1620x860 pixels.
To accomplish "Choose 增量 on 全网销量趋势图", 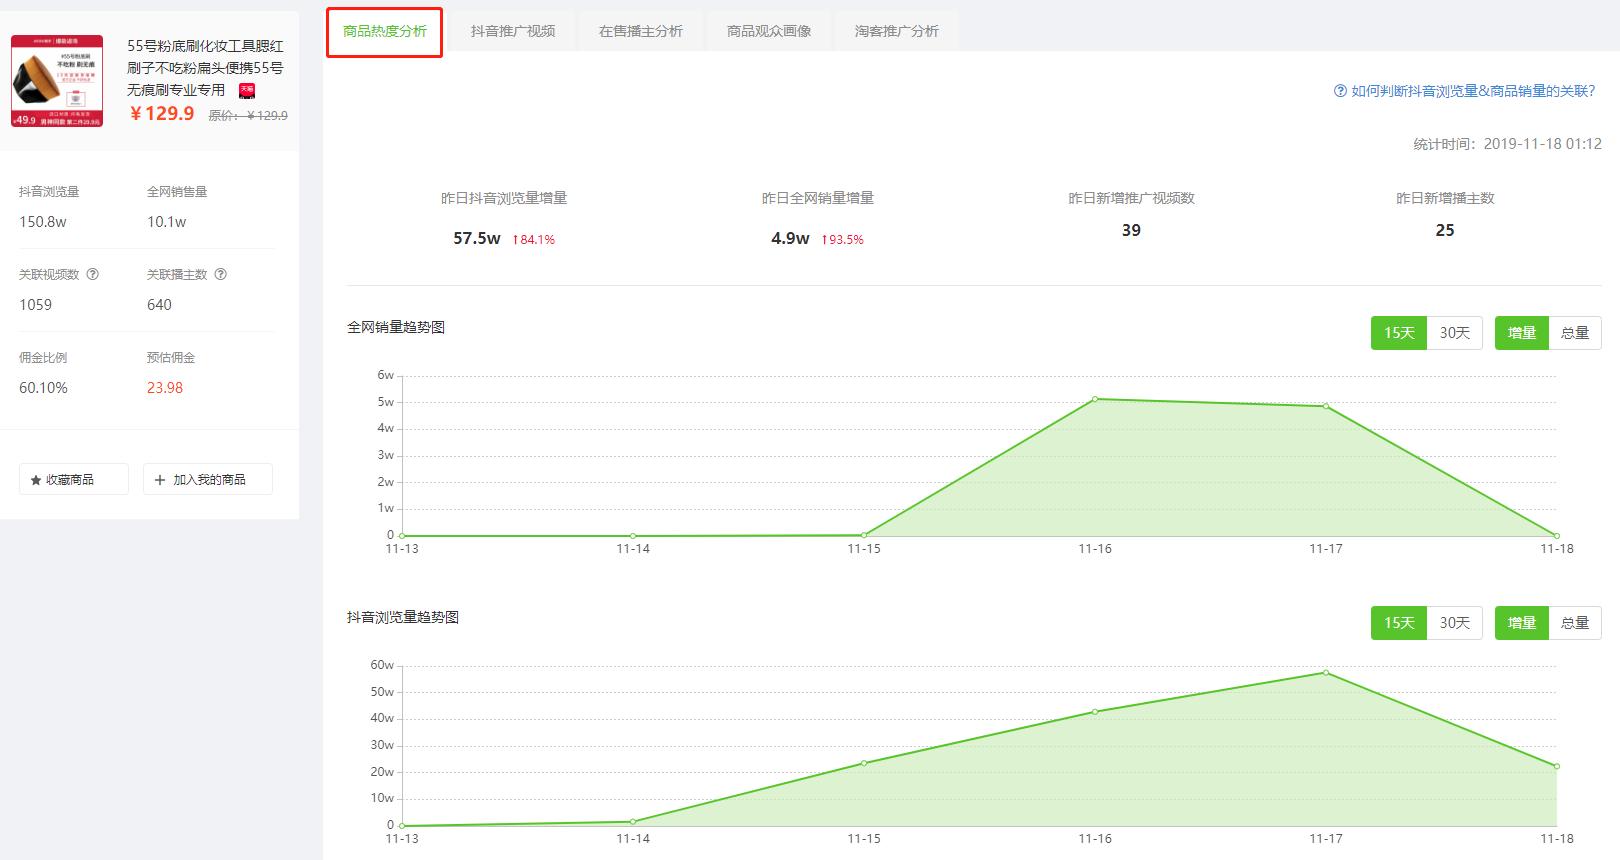I will coord(1522,333).
